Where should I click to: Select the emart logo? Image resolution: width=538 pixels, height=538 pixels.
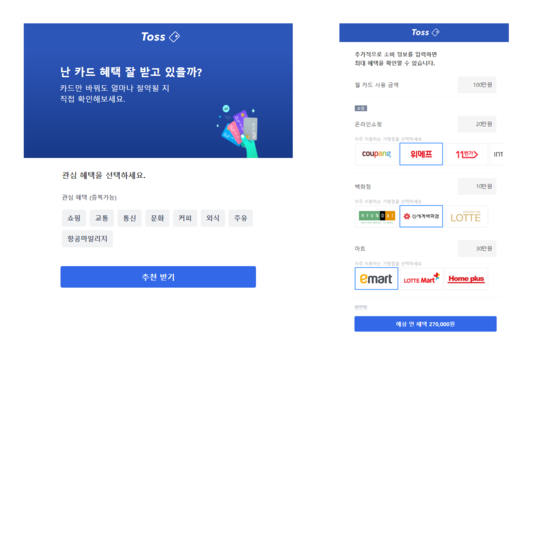376,279
